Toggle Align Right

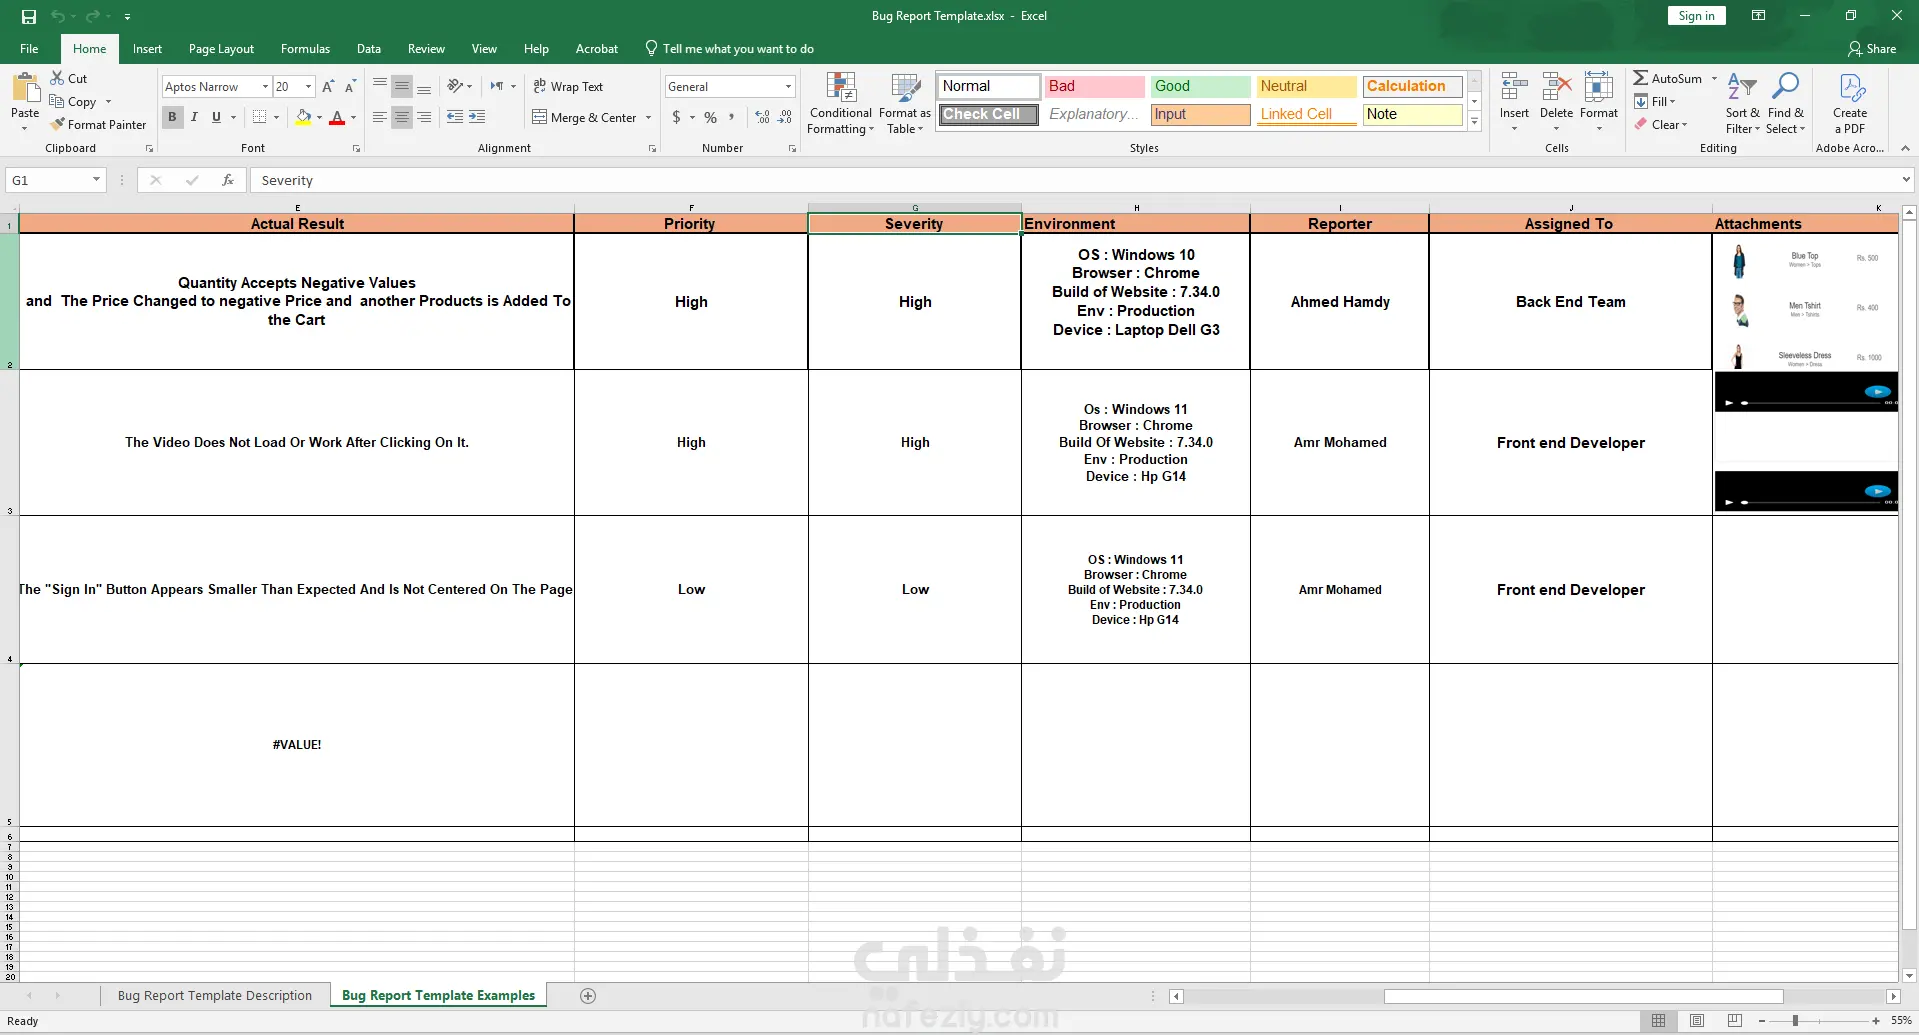pyautogui.click(x=424, y=117)
